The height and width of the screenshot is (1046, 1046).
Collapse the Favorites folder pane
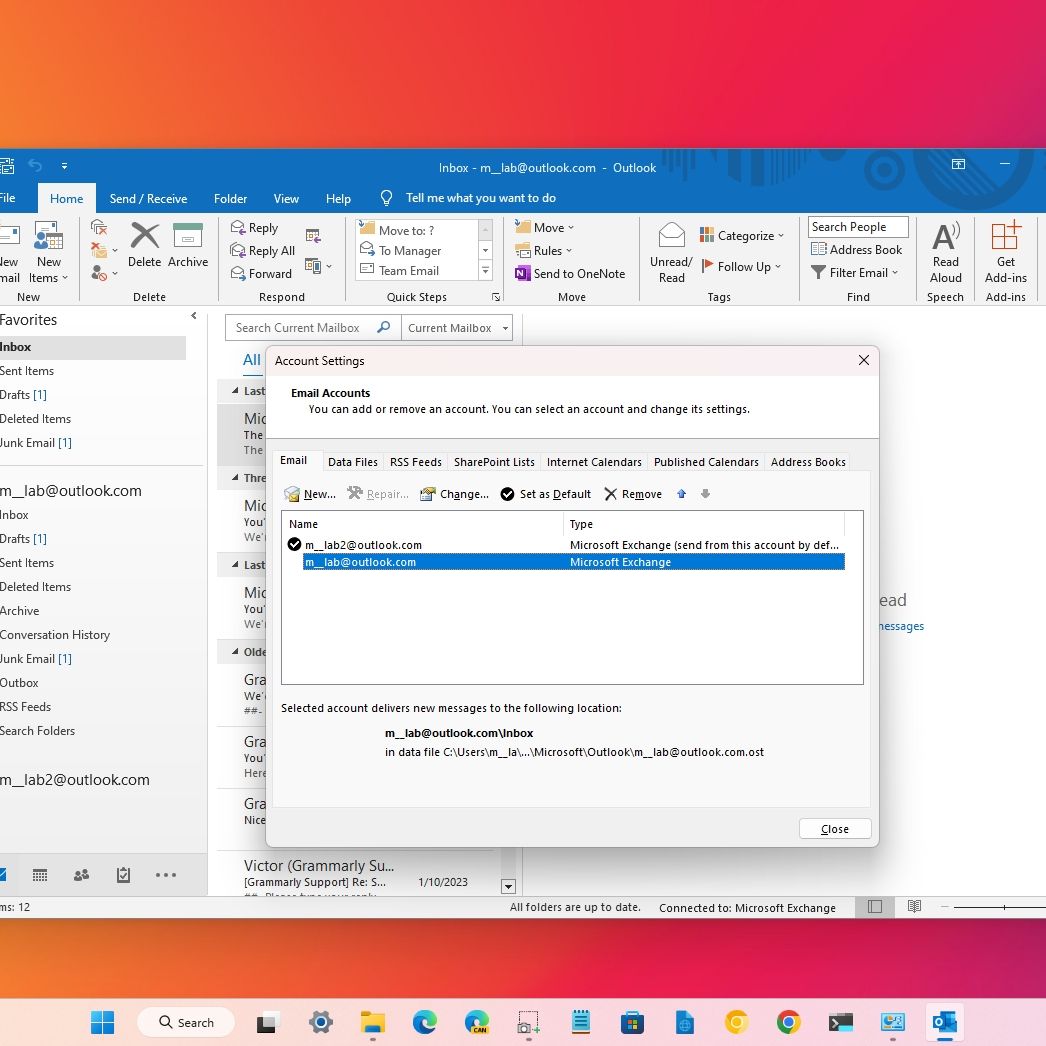(x=194, y=316)
